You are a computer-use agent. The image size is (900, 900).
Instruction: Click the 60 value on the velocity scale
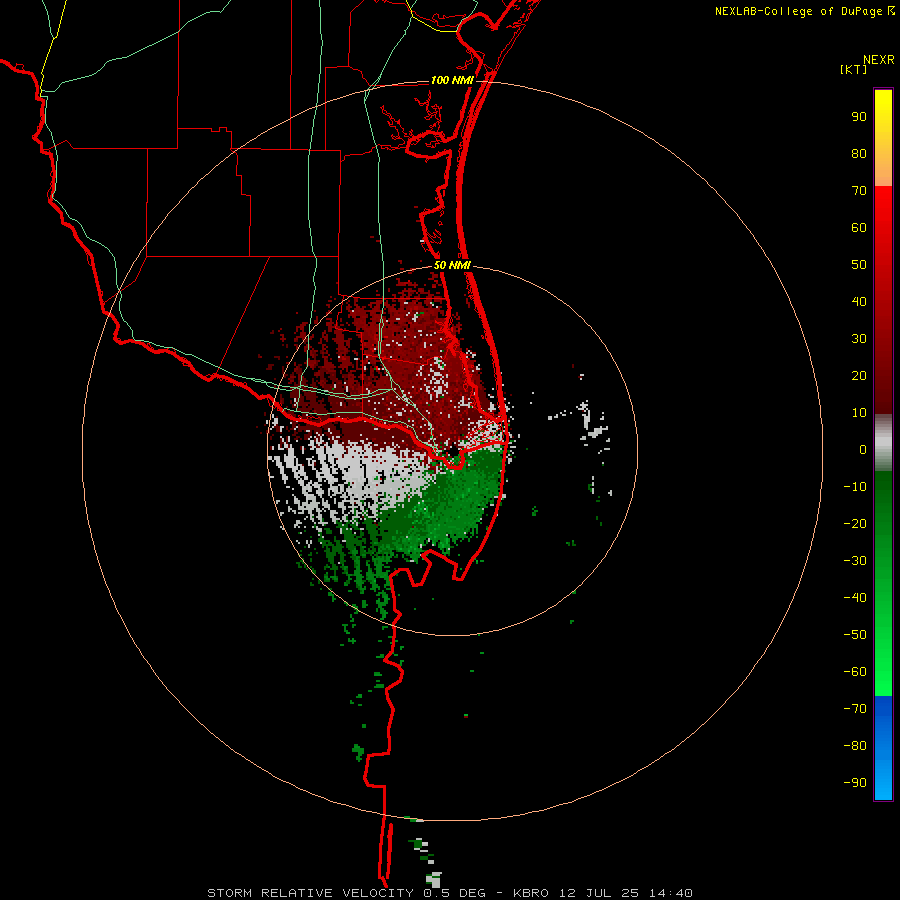pyautogui.click(x=859, y=228)
